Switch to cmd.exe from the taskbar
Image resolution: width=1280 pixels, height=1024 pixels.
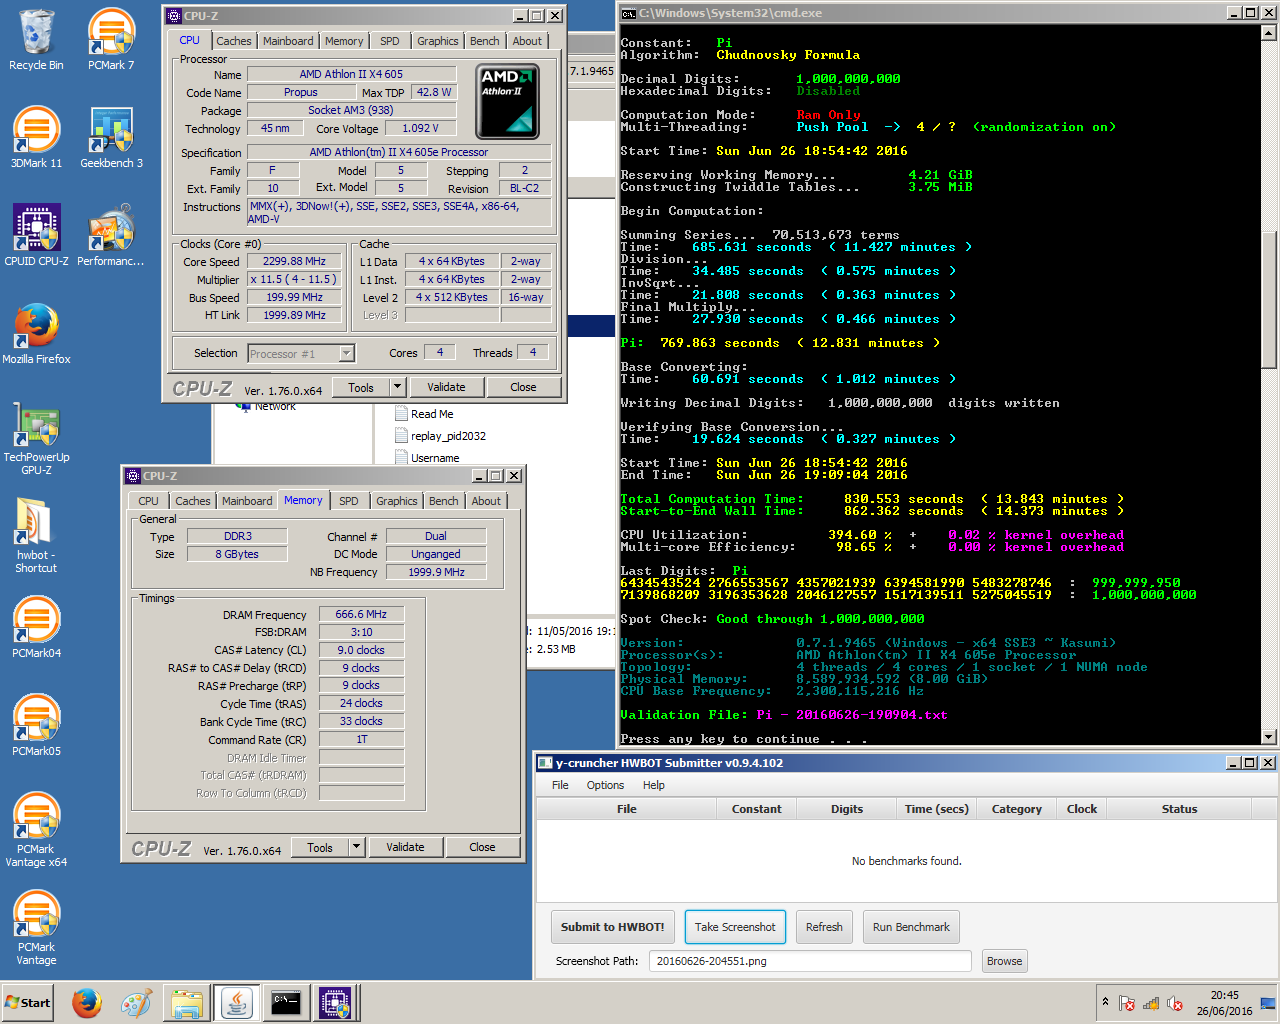click(286, 1003)
